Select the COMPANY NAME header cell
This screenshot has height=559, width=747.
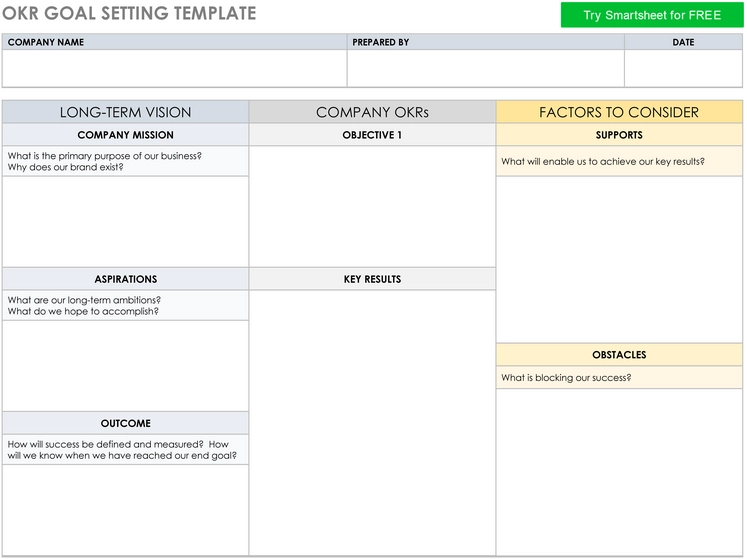174,42
